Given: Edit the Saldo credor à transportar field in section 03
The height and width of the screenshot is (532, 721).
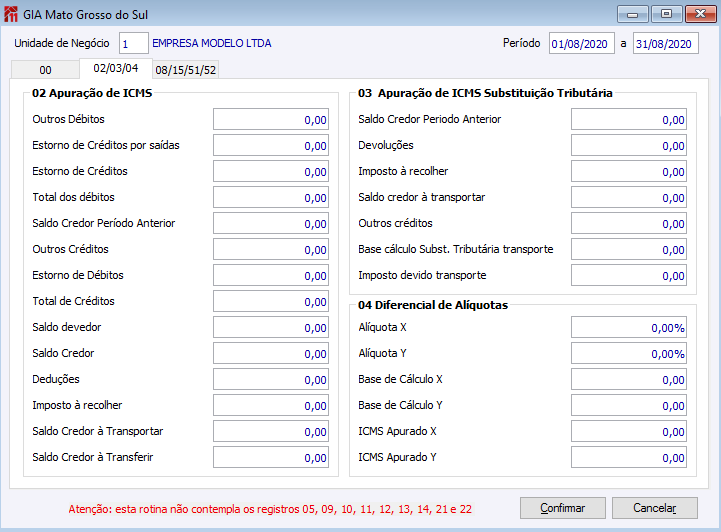Looking at the screenshot, I should coord(629,198).
